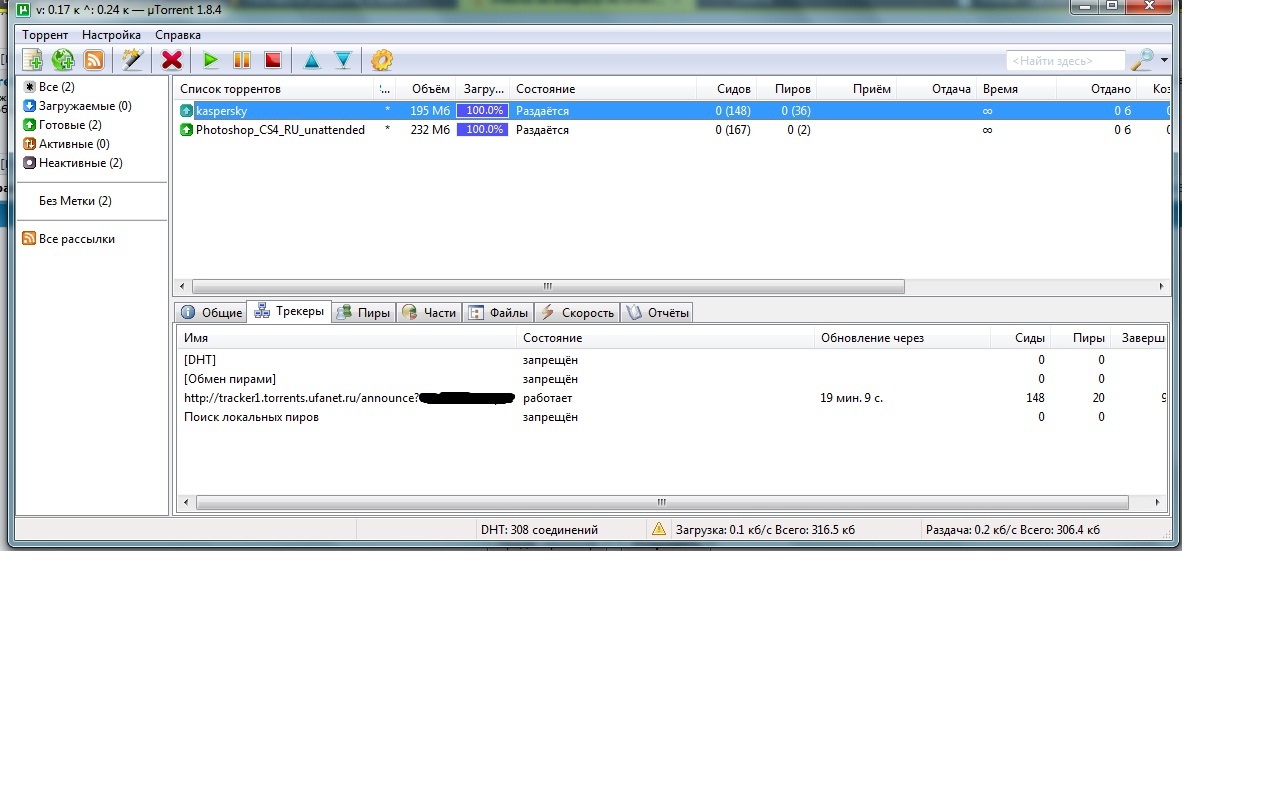Screen dimensions: 1280x800
Task: Move torrent up the queue arrow icon
Action: click(x=311, y=60)
